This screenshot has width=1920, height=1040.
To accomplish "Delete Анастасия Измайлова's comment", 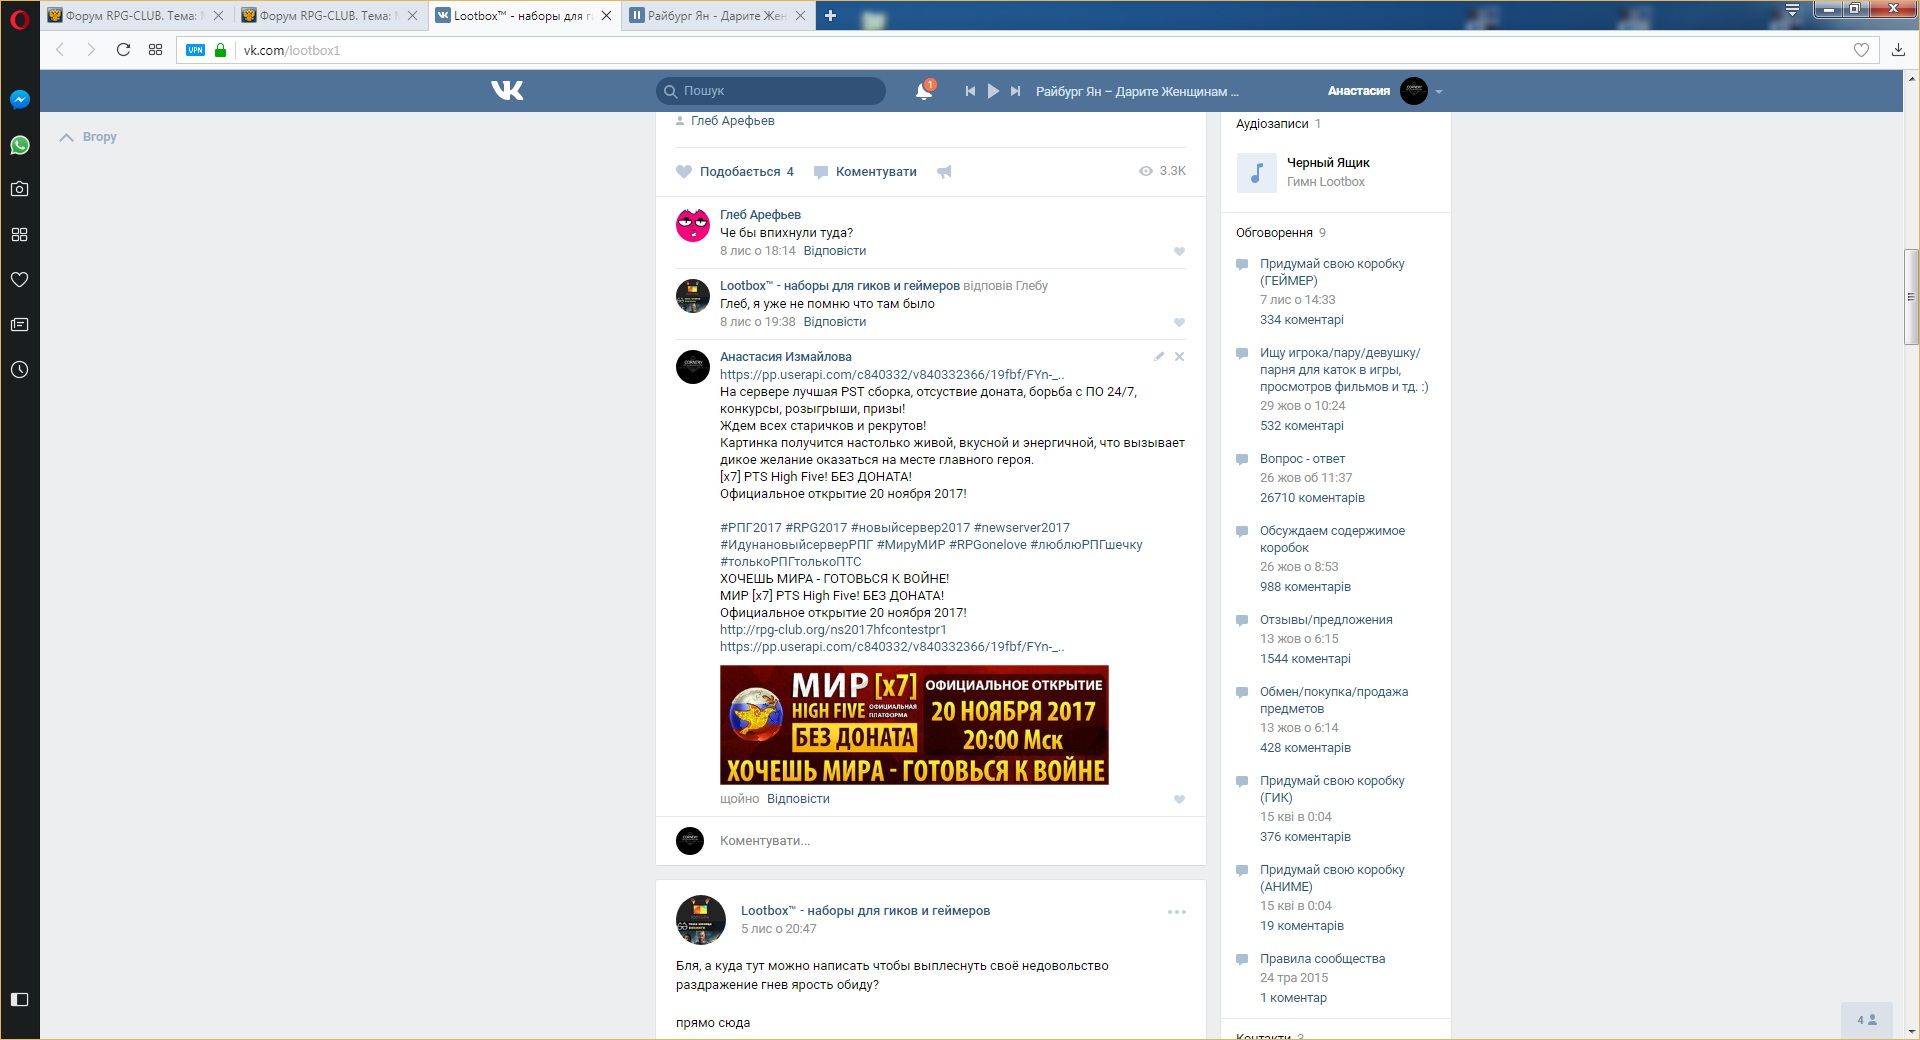I will tap(1179, 356).
